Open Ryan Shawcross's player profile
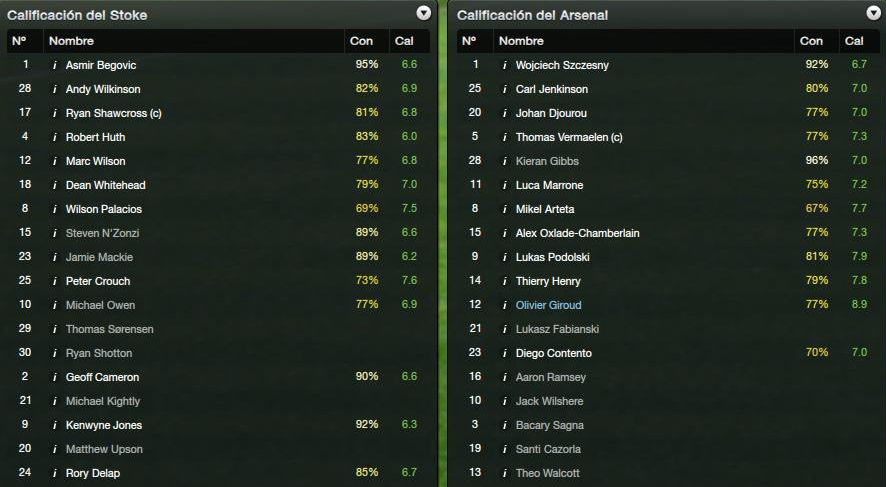 114,114
